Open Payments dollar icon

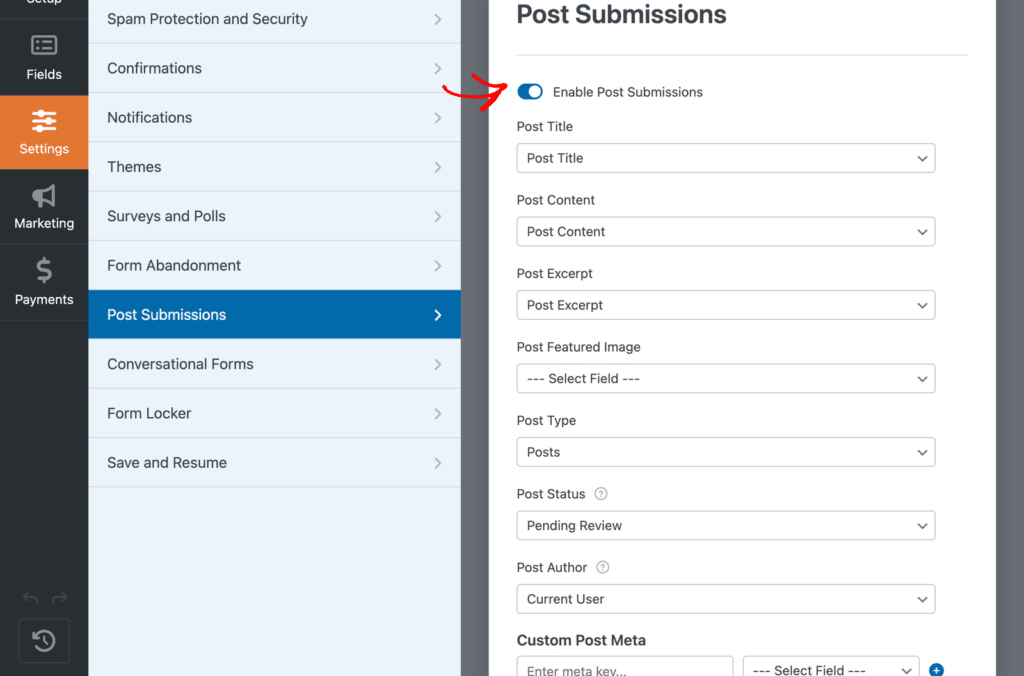pyautogui.click(x=44, y=270)
